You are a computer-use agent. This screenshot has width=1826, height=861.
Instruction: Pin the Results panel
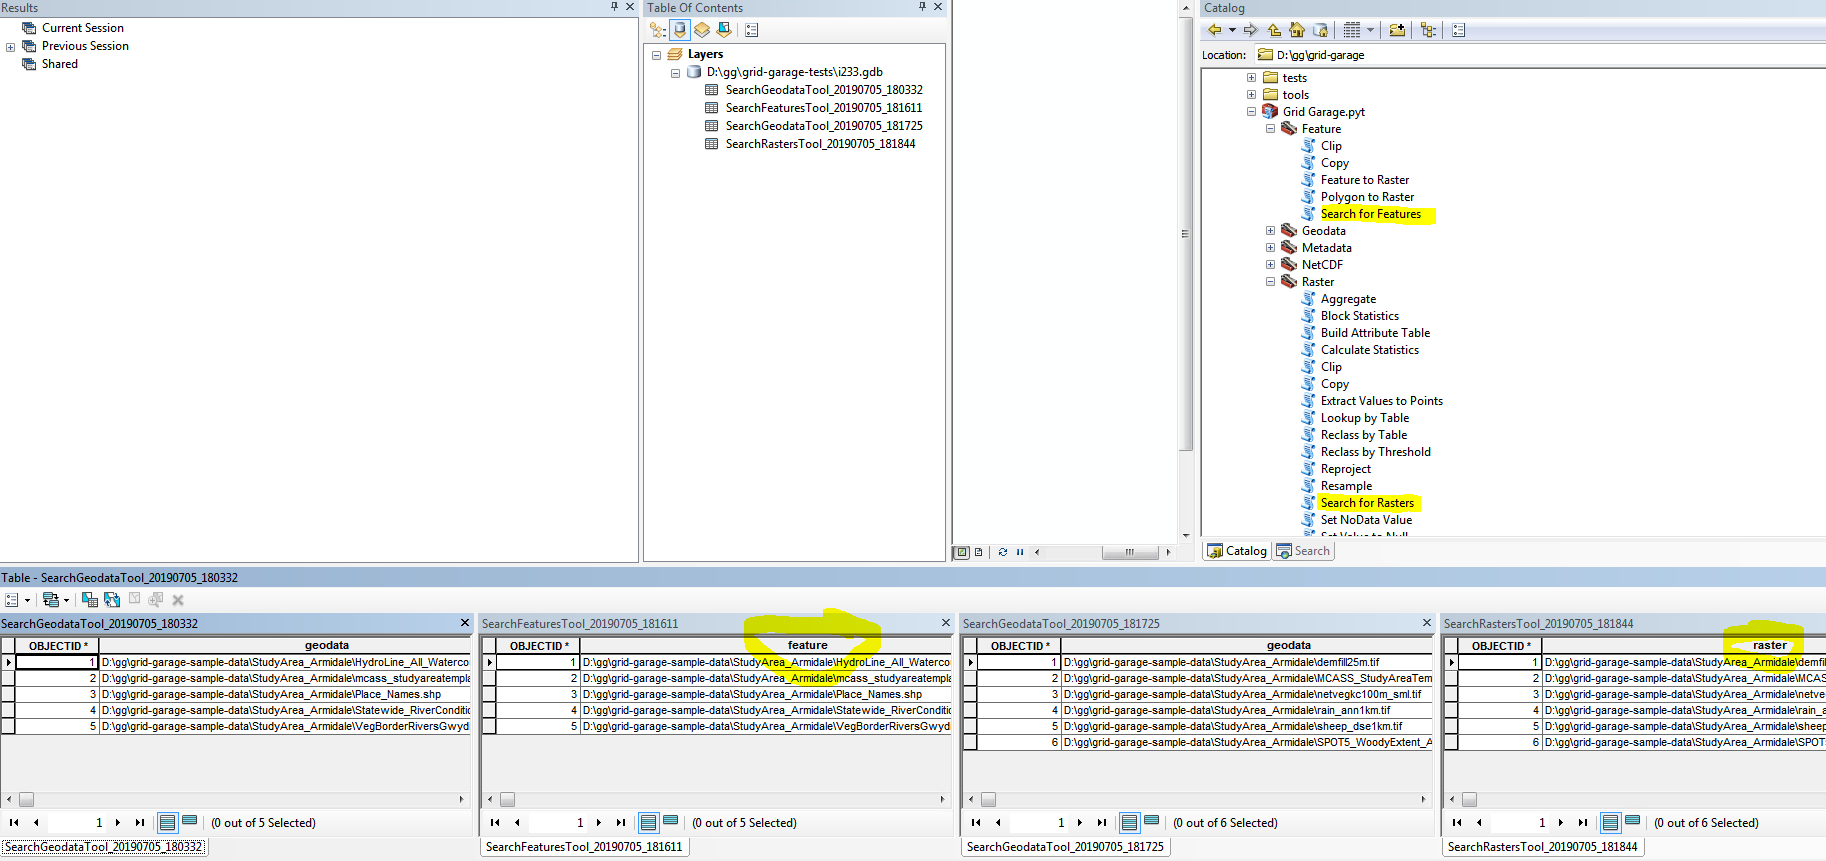[x=614, y=7]
